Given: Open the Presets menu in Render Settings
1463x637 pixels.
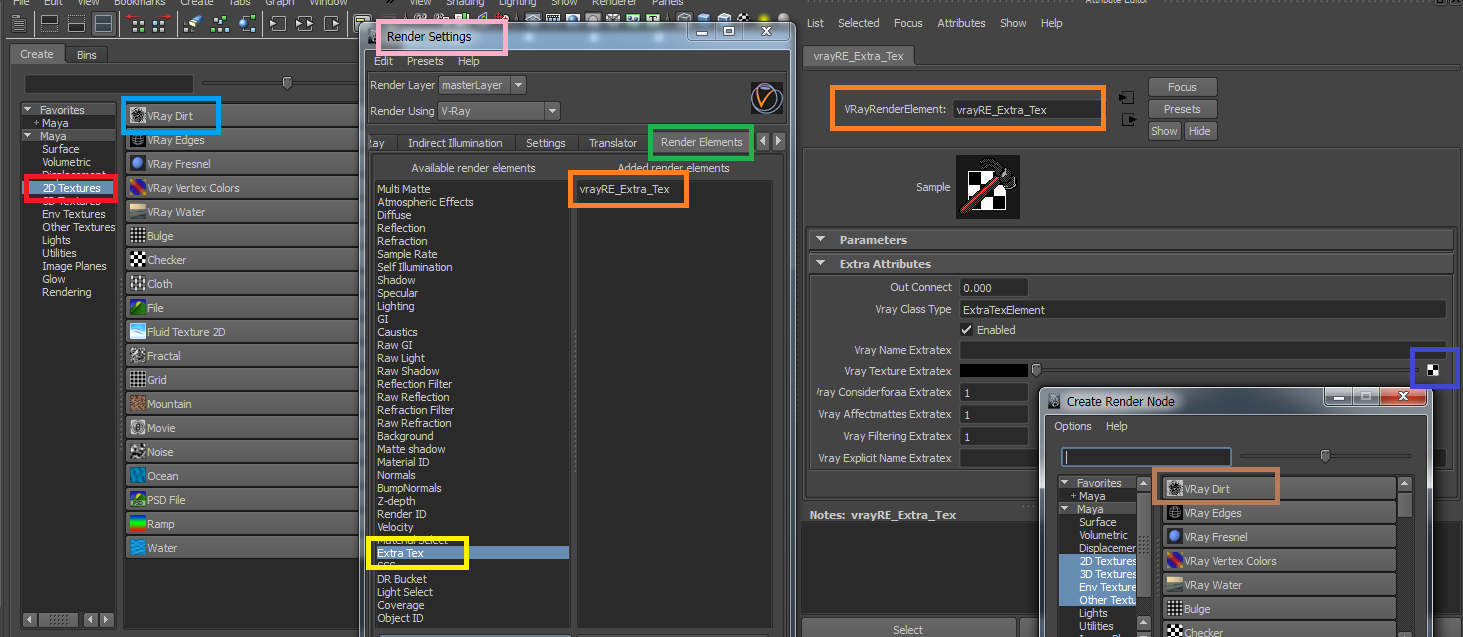Looking at the screenshot, I should (425, 61).
